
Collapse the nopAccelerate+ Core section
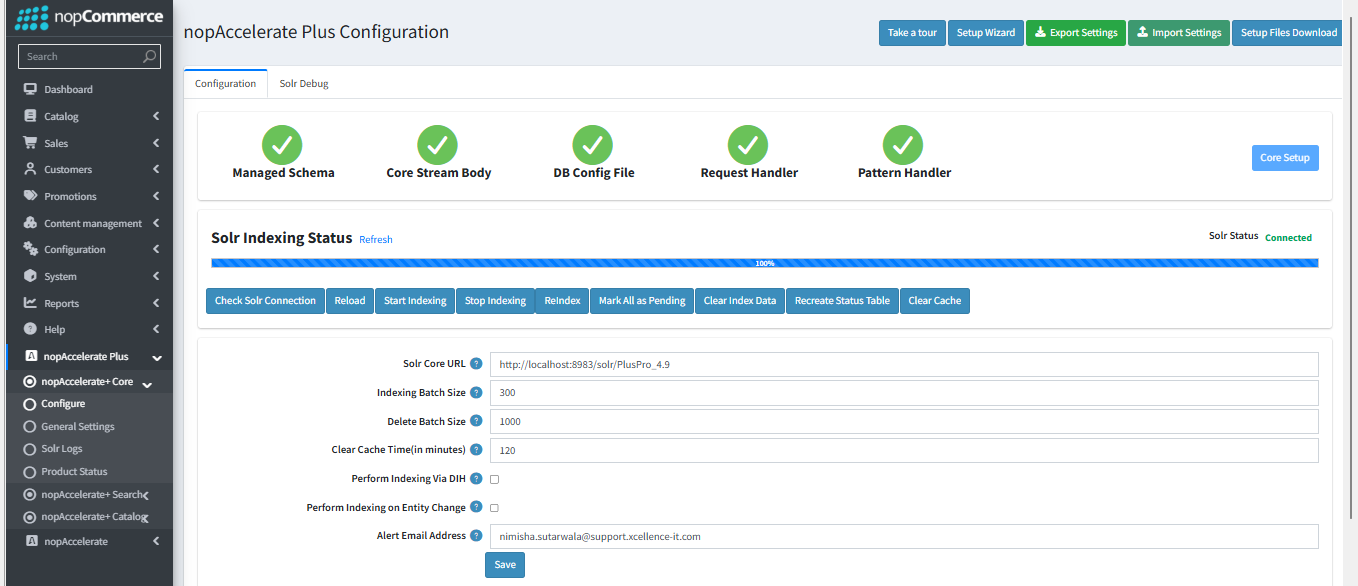[147, 381]
